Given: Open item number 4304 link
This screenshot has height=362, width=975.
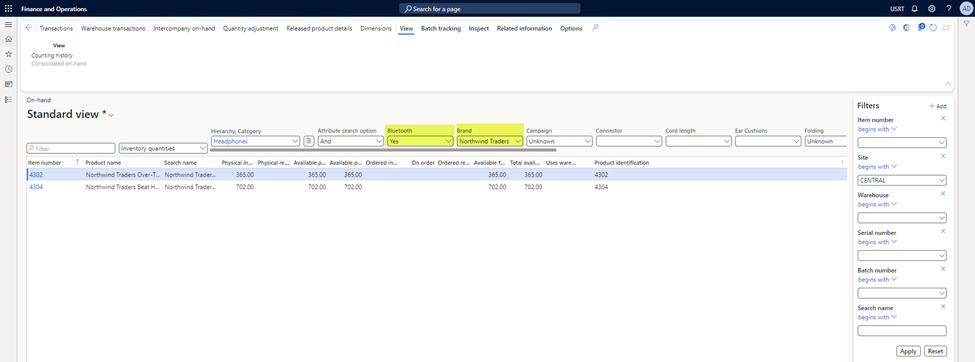Looking at the screenshot, I should 36,187.
